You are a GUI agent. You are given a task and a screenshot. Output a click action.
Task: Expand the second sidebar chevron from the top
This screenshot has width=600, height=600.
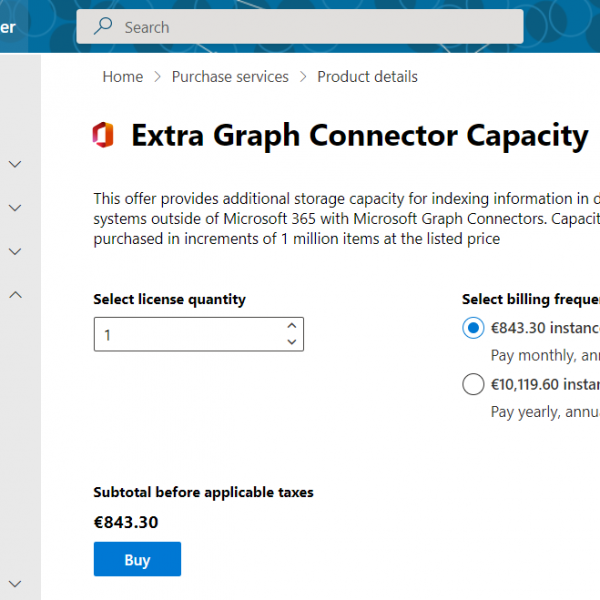pos(15,208)
